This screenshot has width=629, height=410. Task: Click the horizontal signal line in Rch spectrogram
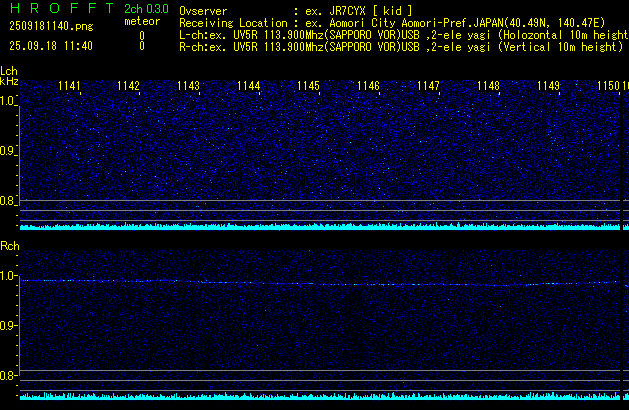tap(320, 282)
